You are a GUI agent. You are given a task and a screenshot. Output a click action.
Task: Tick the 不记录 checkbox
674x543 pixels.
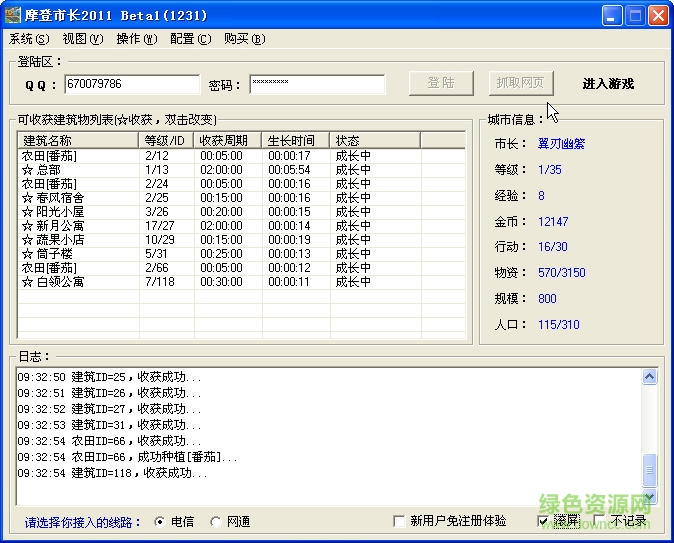click(599, 522)
